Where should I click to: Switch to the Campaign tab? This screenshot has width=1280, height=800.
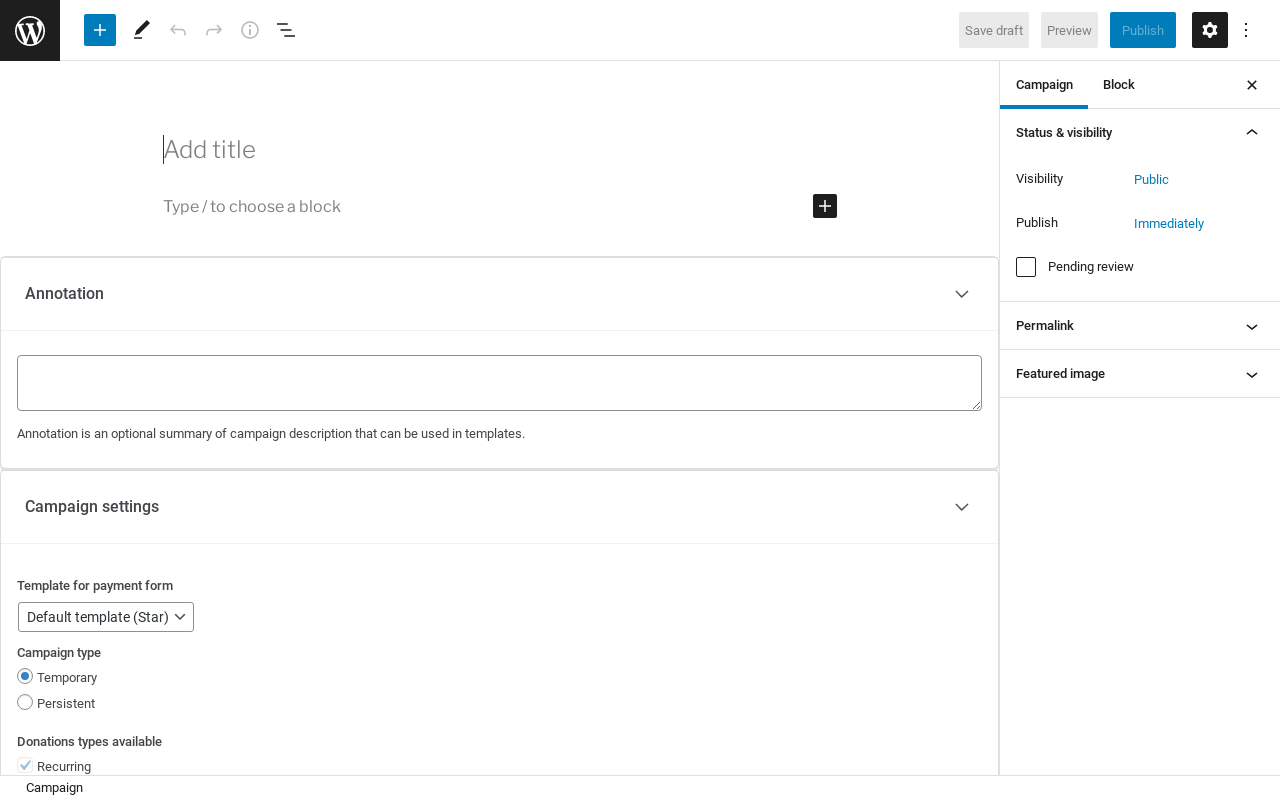click(1044, 85)
